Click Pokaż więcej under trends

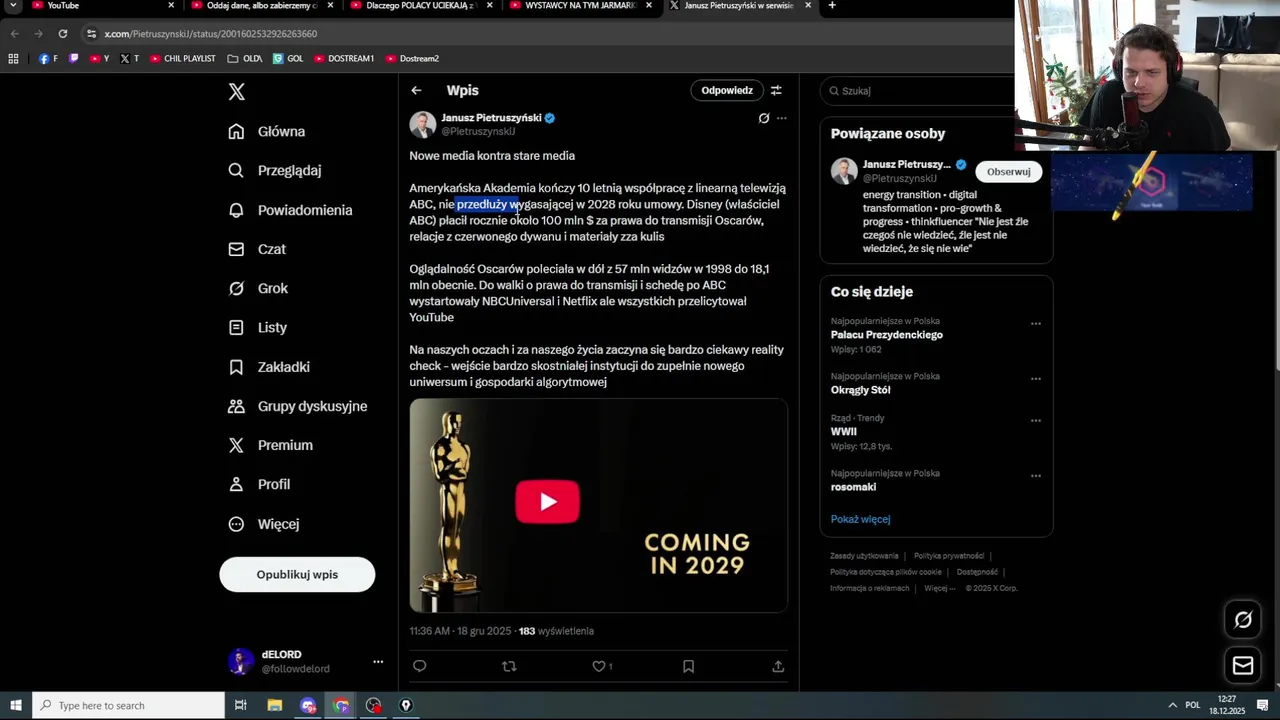[860, 519]
